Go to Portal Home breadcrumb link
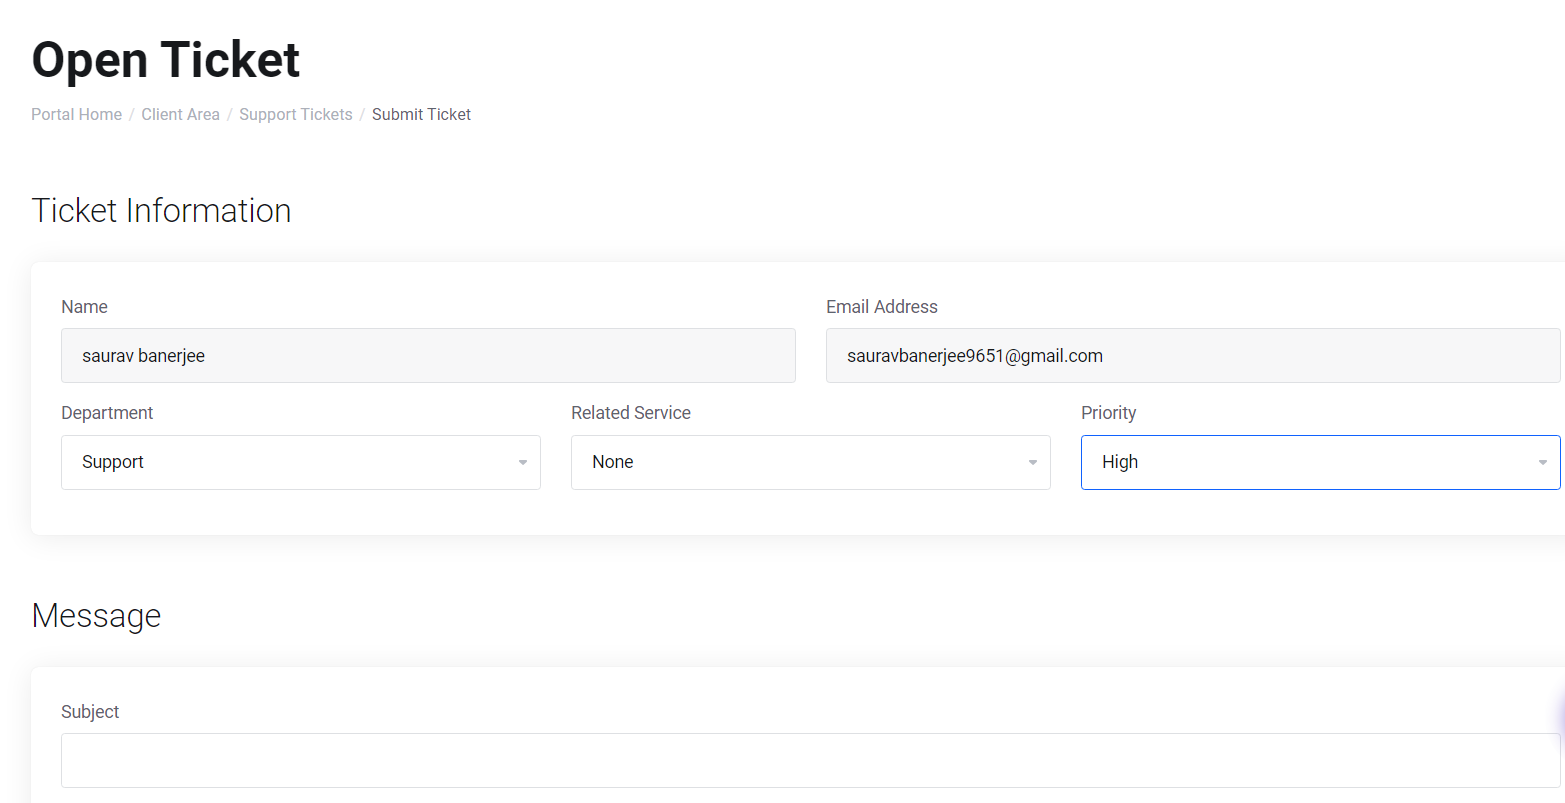1565x803 pixels. pos(76,114)
